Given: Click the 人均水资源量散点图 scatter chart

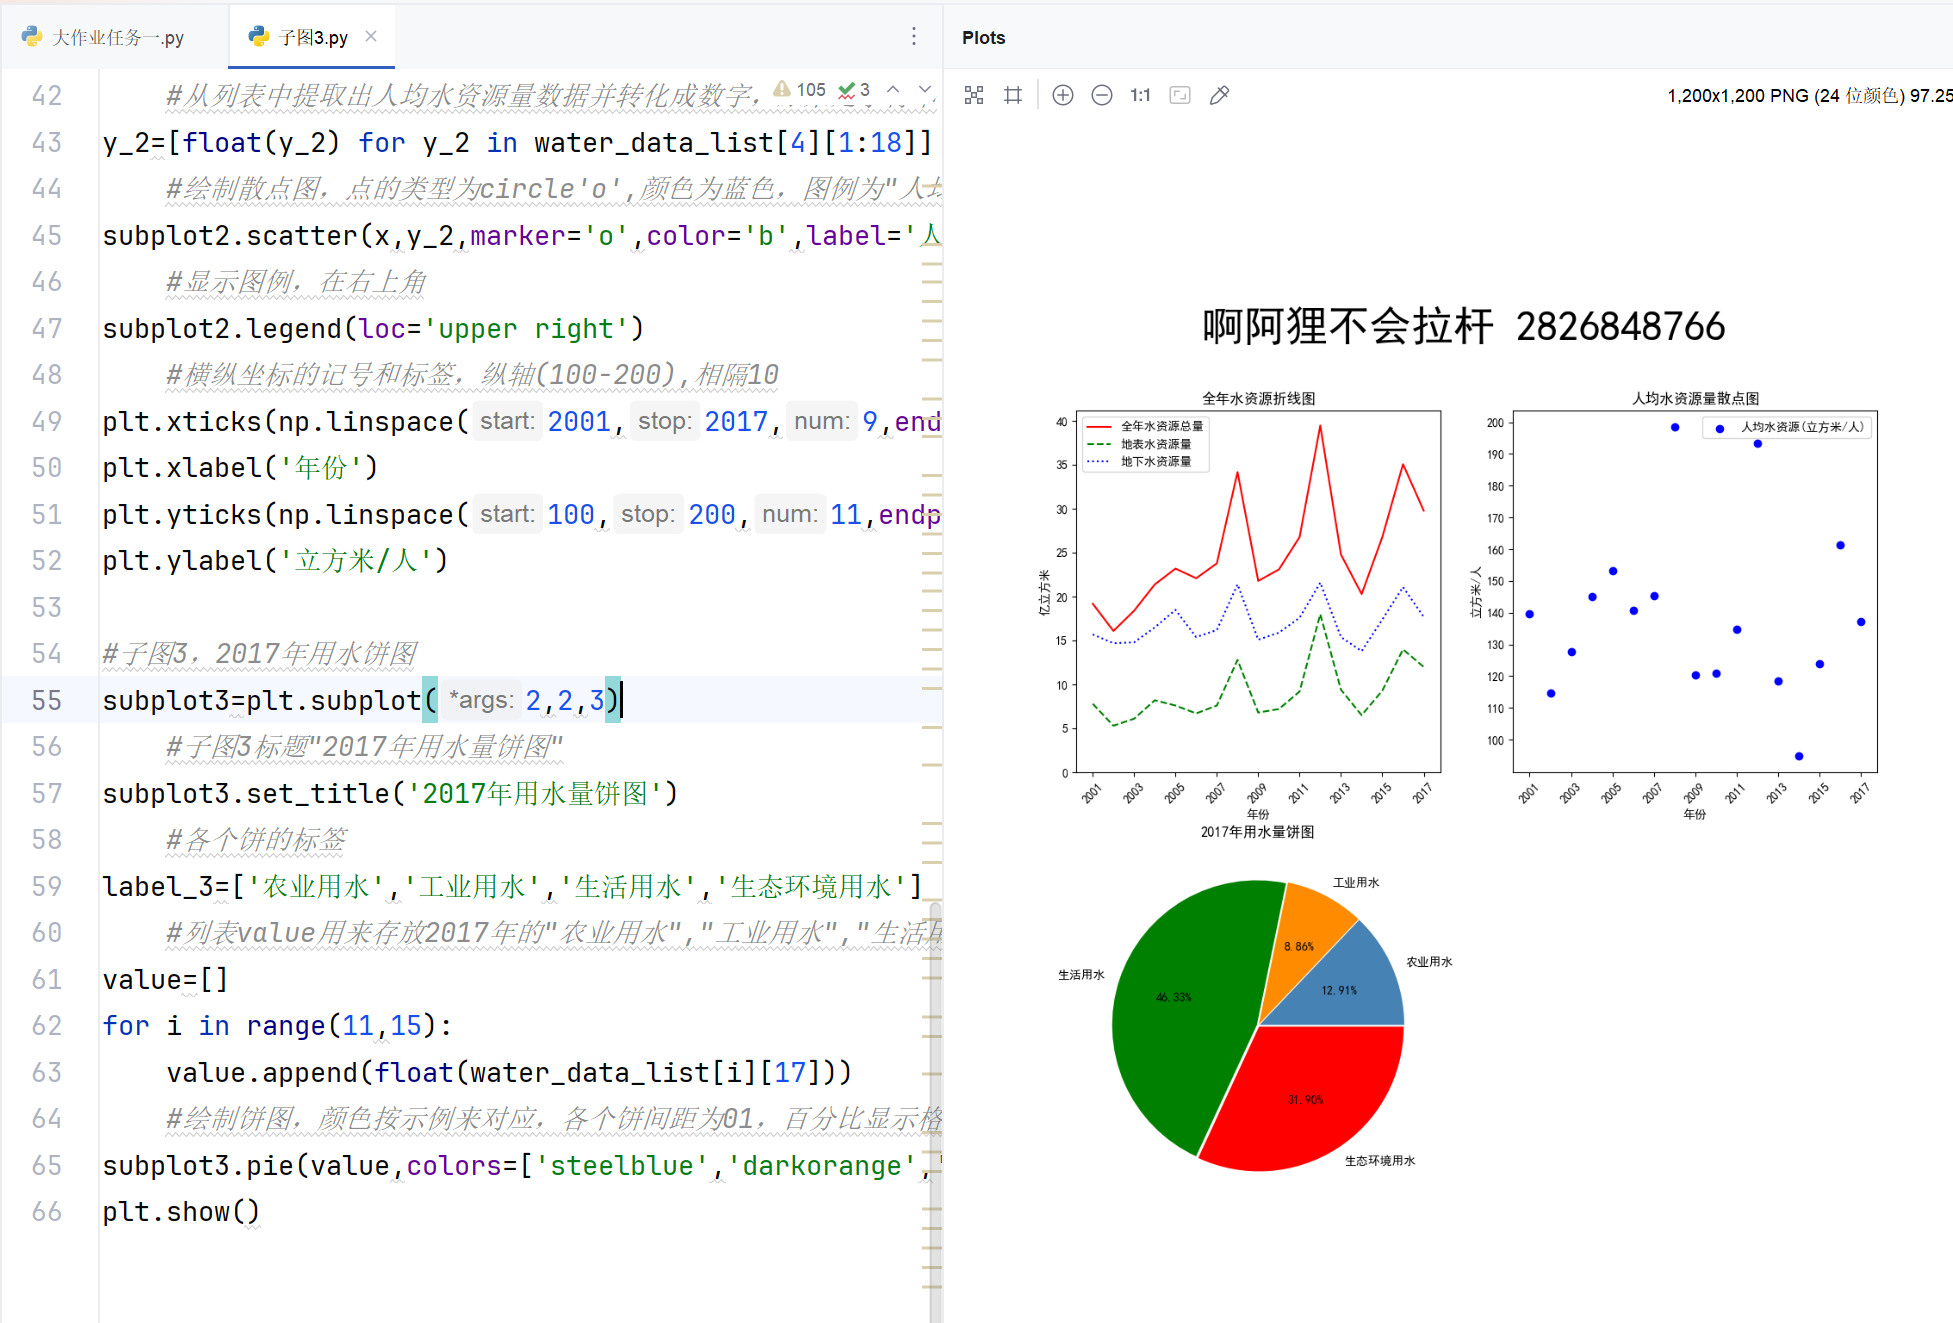Looking at the screenshot, I should (1695, 591).
